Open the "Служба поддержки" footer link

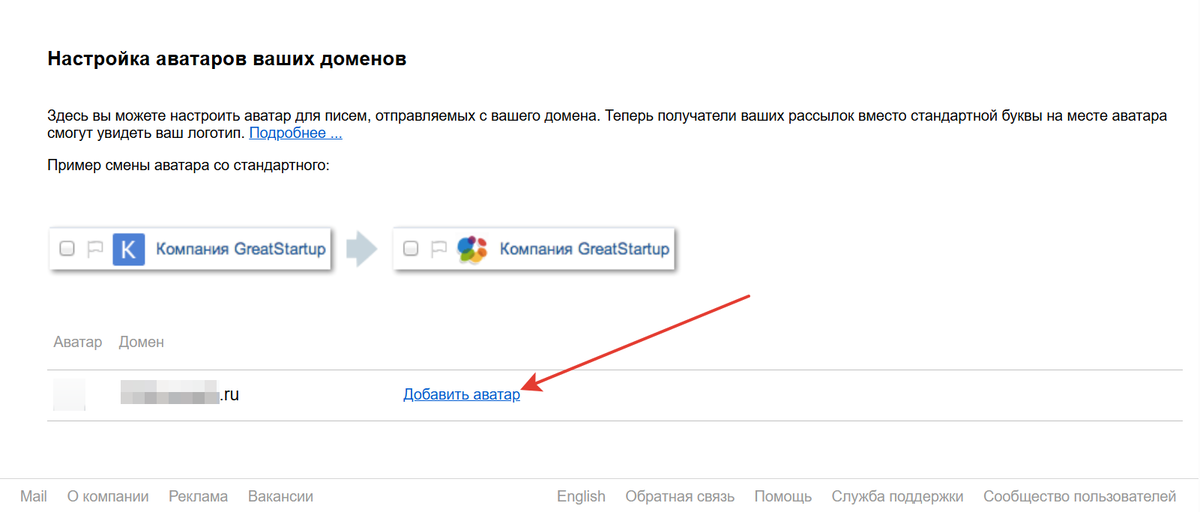click(897, 496)
